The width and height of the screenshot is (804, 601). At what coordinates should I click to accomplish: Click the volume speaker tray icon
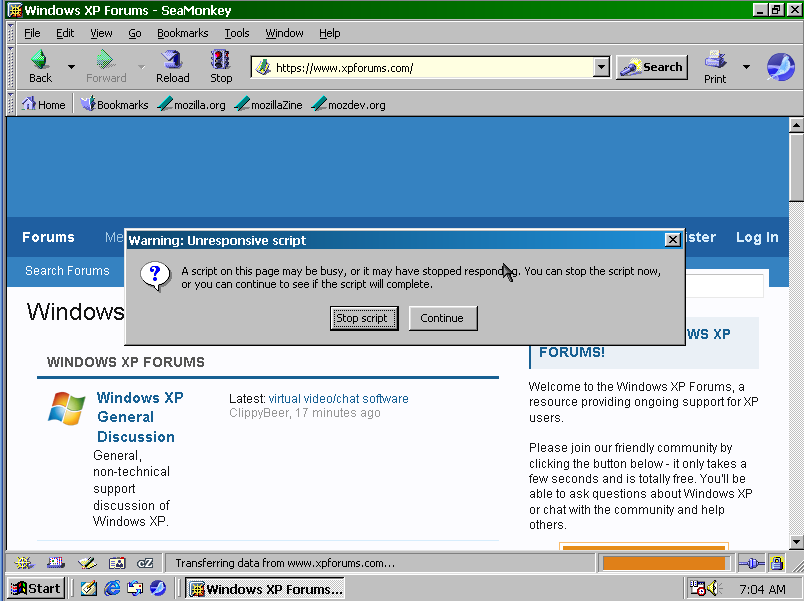713,588
